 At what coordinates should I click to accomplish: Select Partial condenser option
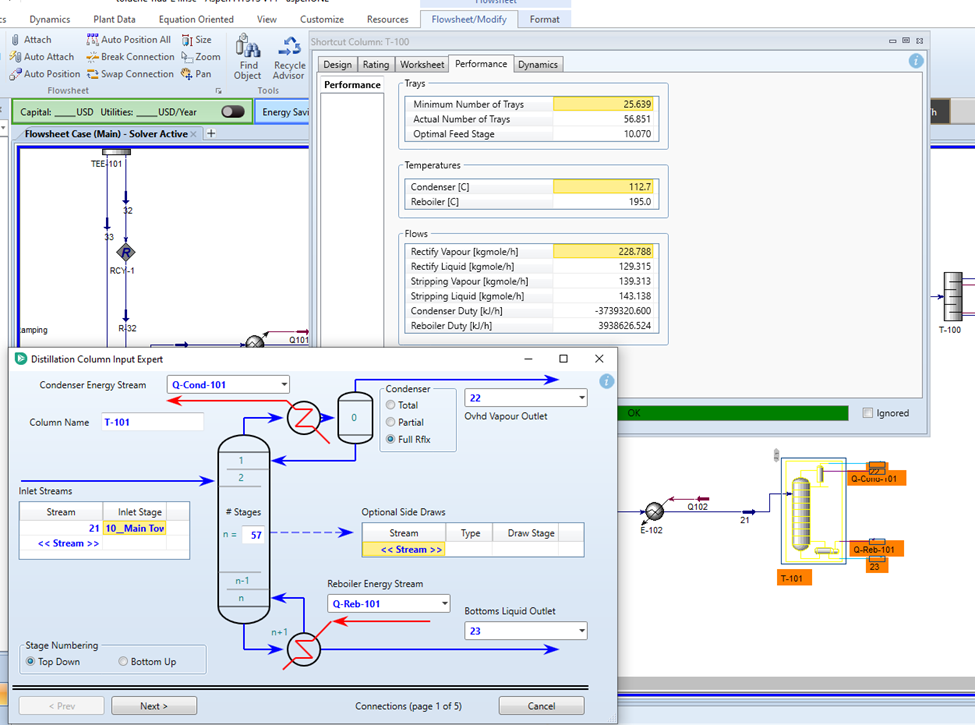pyautogui.click(x=390, y=422)
